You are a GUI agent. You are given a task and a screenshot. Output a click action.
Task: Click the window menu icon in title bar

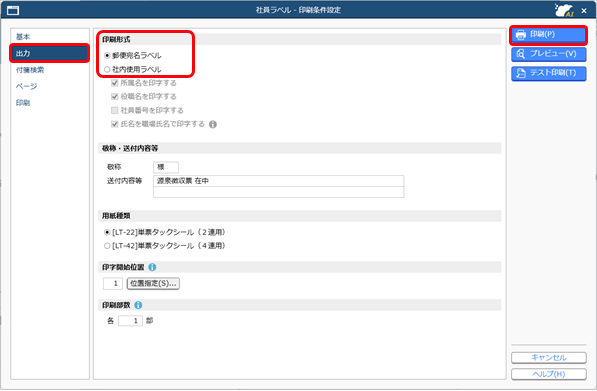point(13,10)
